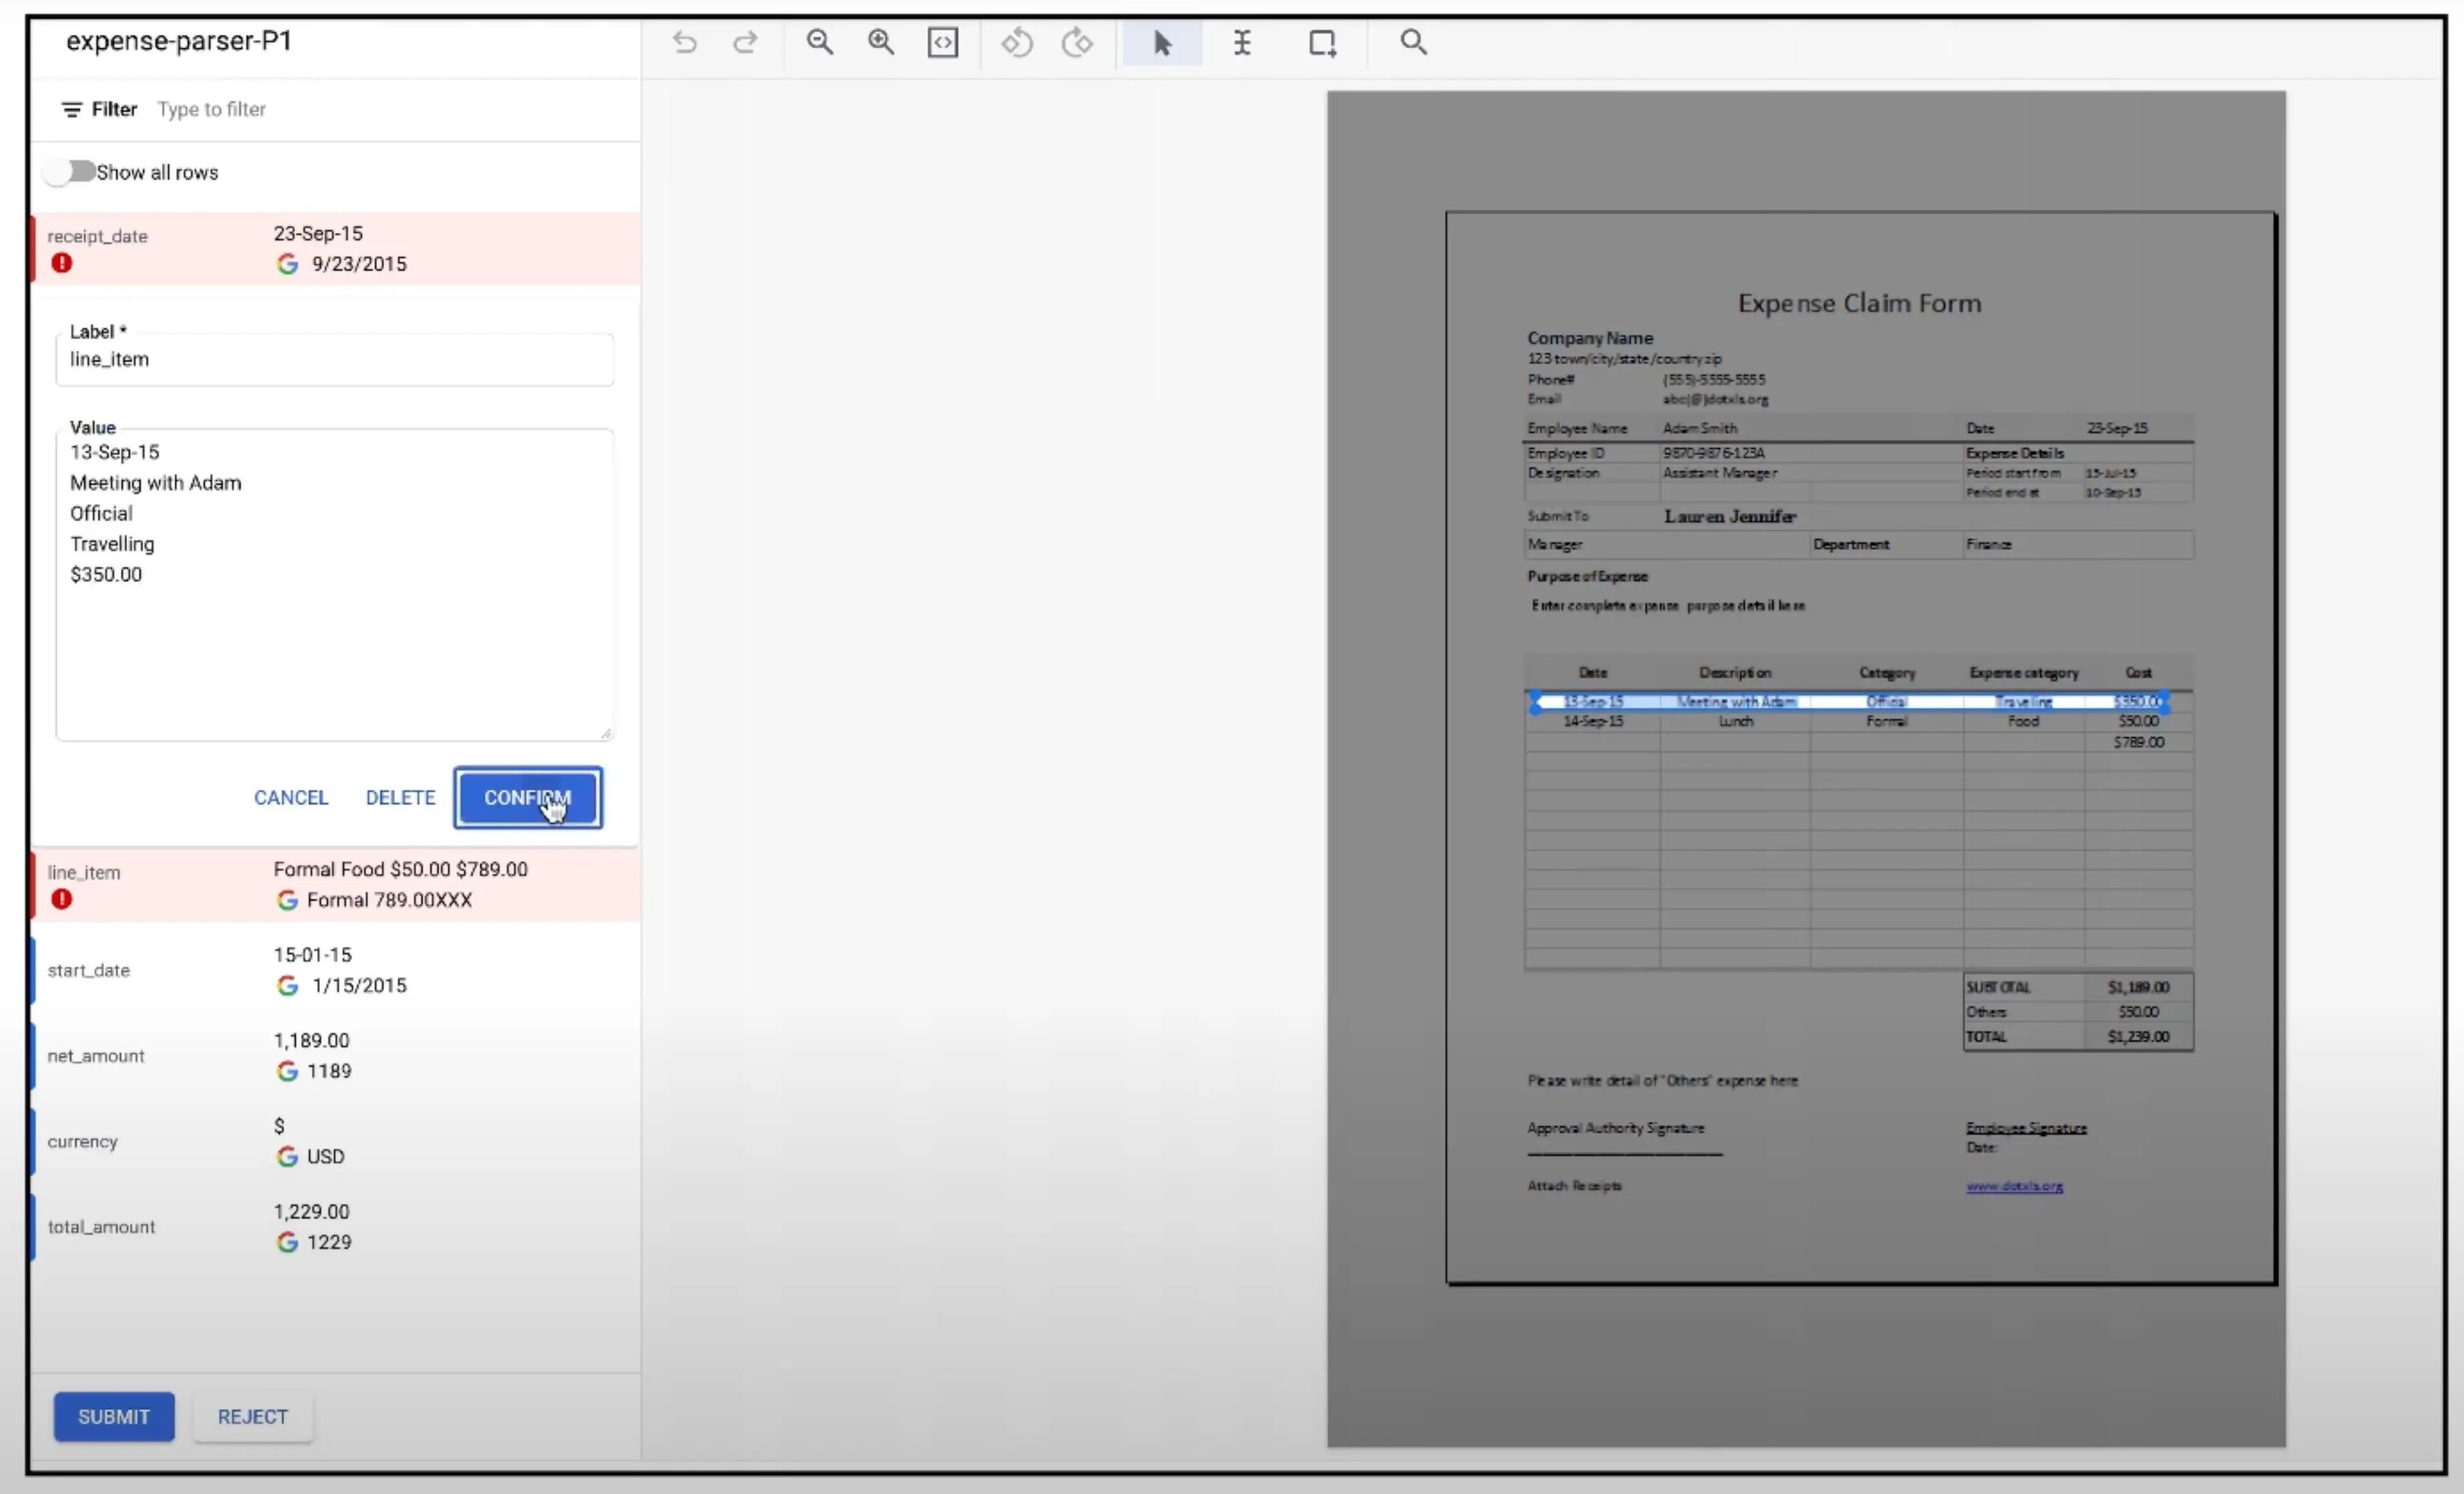Zoom out using the minus magnifier
The image size is (2464, 1494).
coord(820,43)
